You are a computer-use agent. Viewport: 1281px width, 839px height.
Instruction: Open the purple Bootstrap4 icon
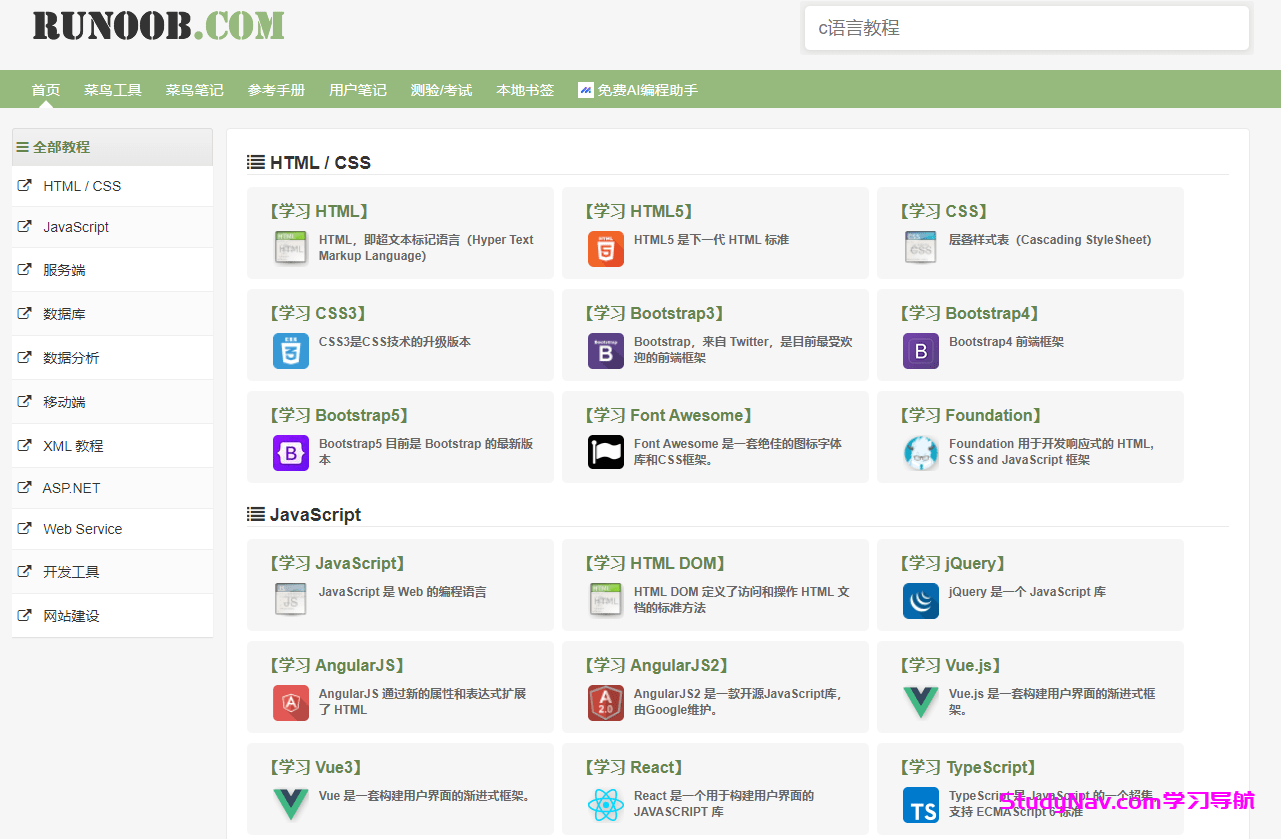[x=920, y=351]
